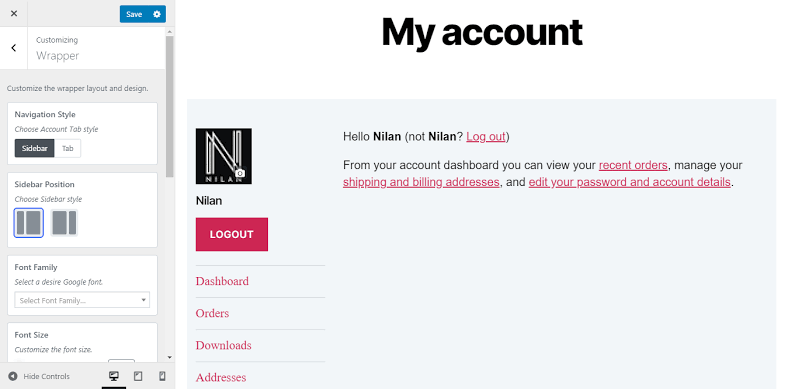Open the Select Font Family dropdown
This screenshot has height=389, width=788.
tap(82, 300)
